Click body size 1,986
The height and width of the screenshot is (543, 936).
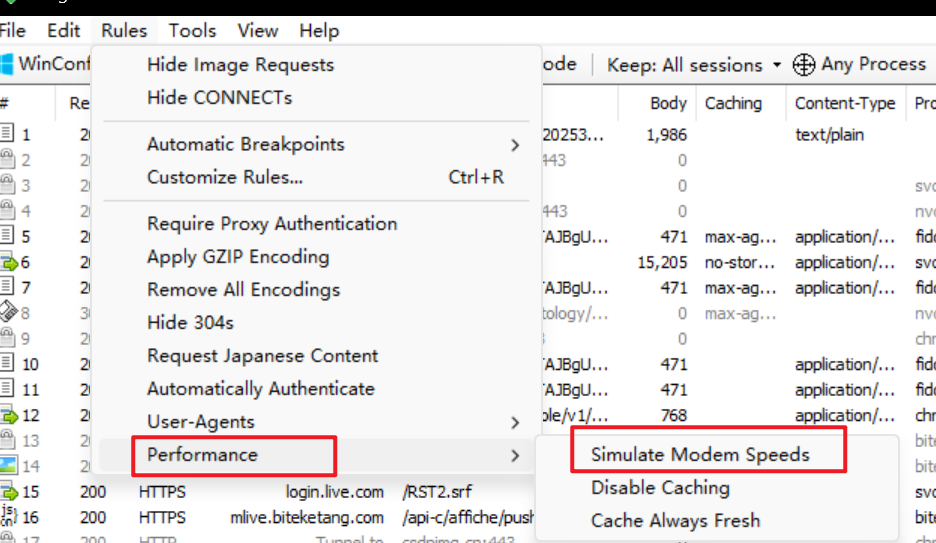(666, 135)
